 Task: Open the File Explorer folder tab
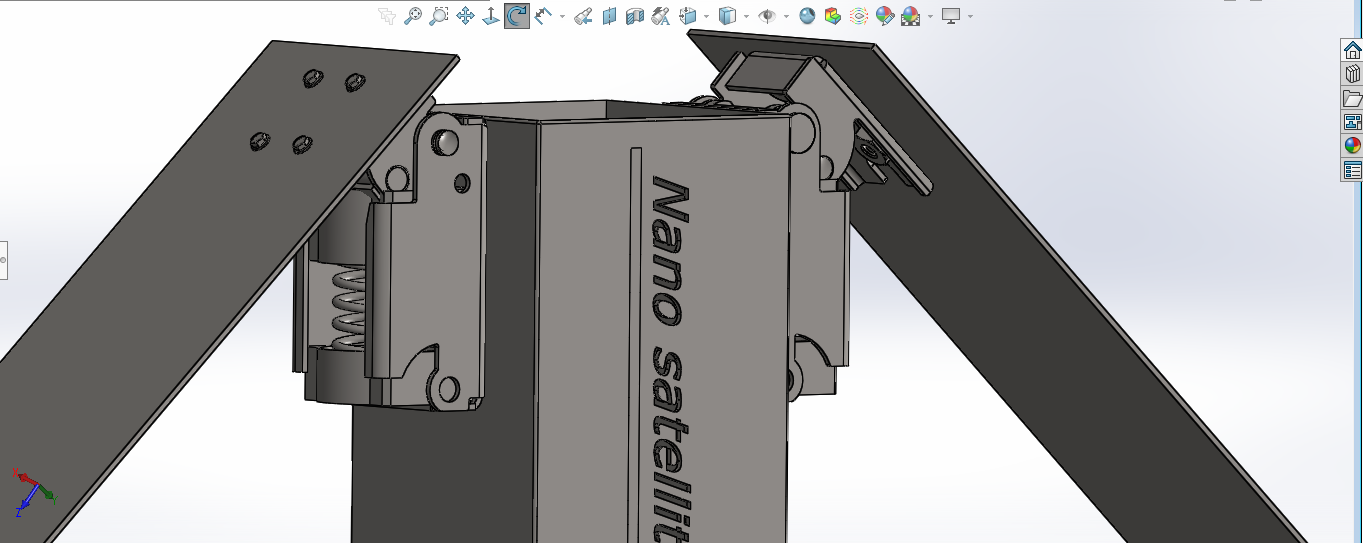1352,98
